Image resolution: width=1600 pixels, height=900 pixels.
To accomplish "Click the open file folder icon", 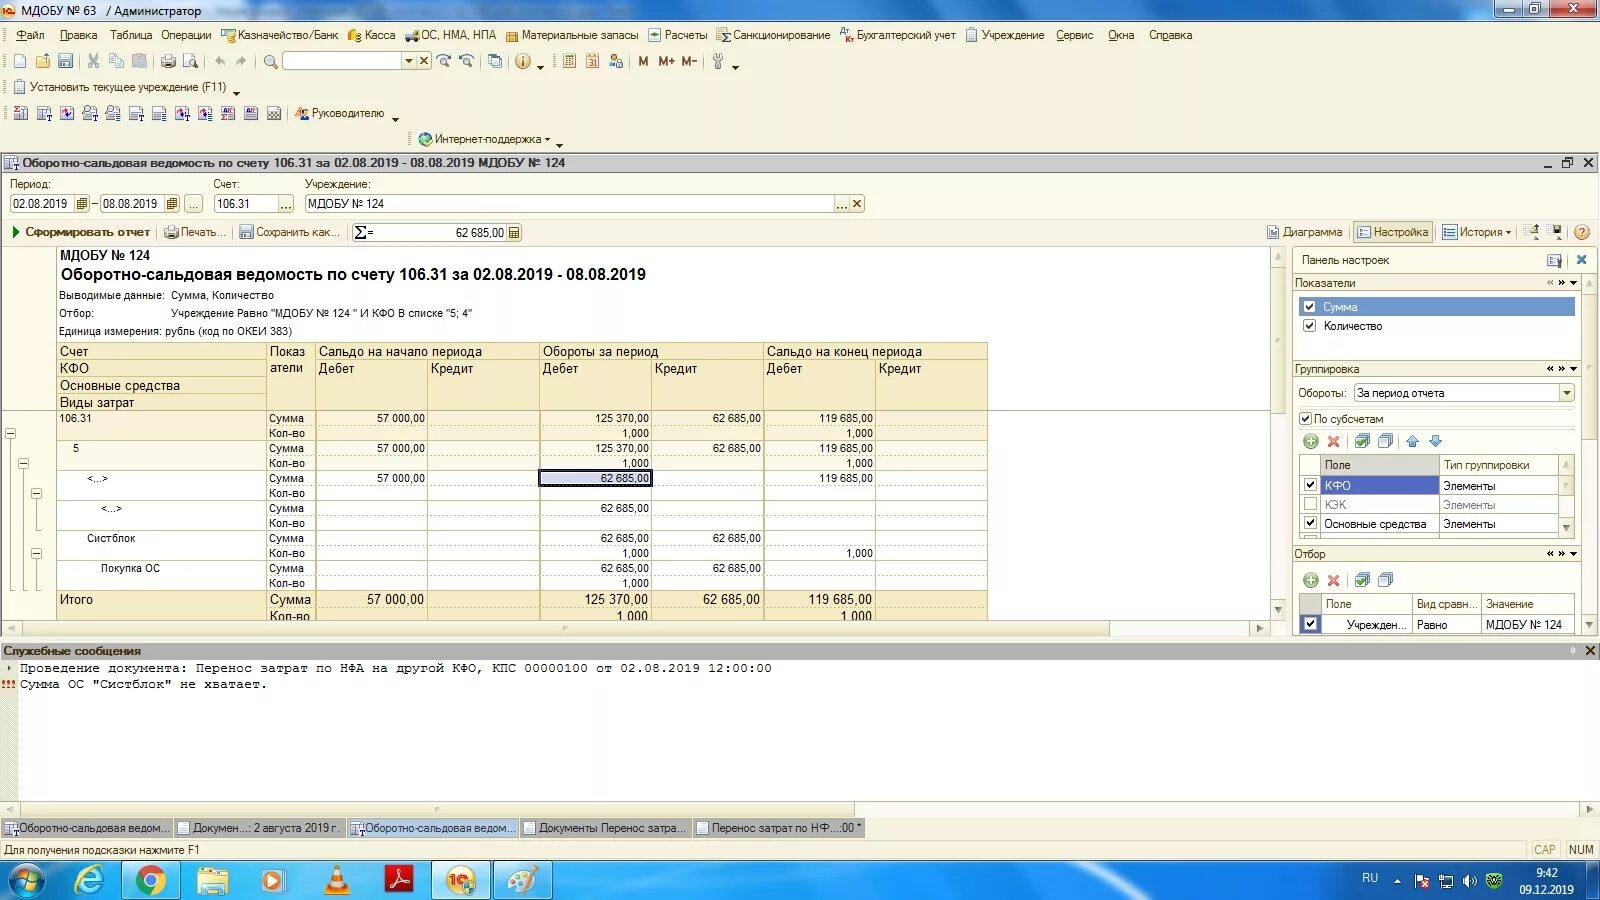I will pyautogui.click(x=43, y=61).
